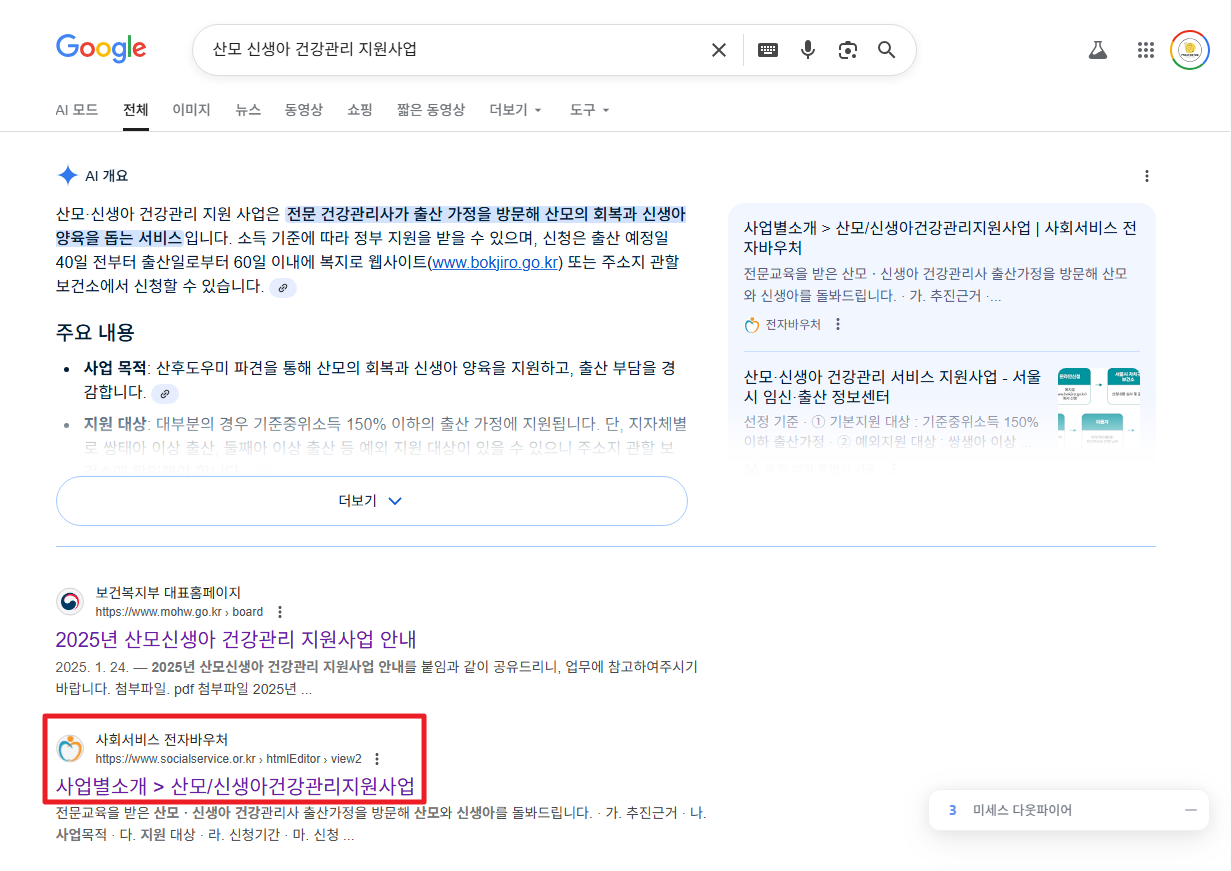Open the 도구 tools dropdown
Viewport: 1231px width, 871px height.
[588, 110]
